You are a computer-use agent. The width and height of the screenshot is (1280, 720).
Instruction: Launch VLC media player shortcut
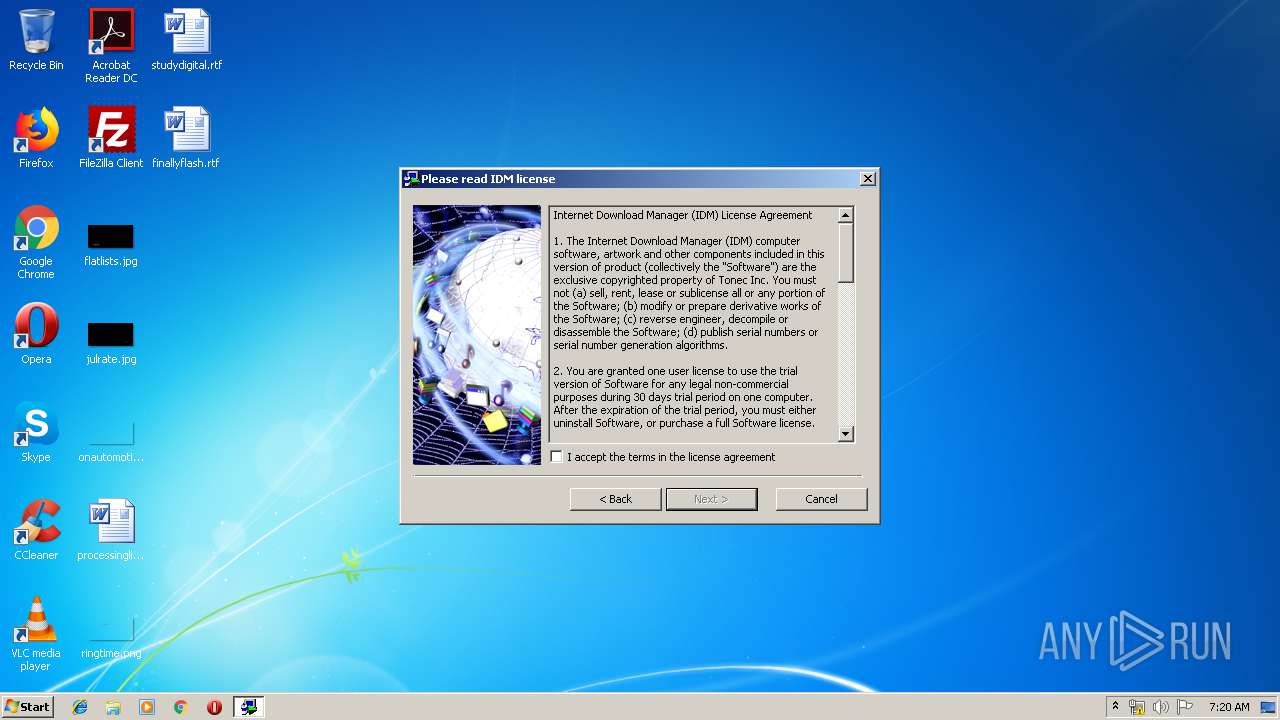[36, 634]
